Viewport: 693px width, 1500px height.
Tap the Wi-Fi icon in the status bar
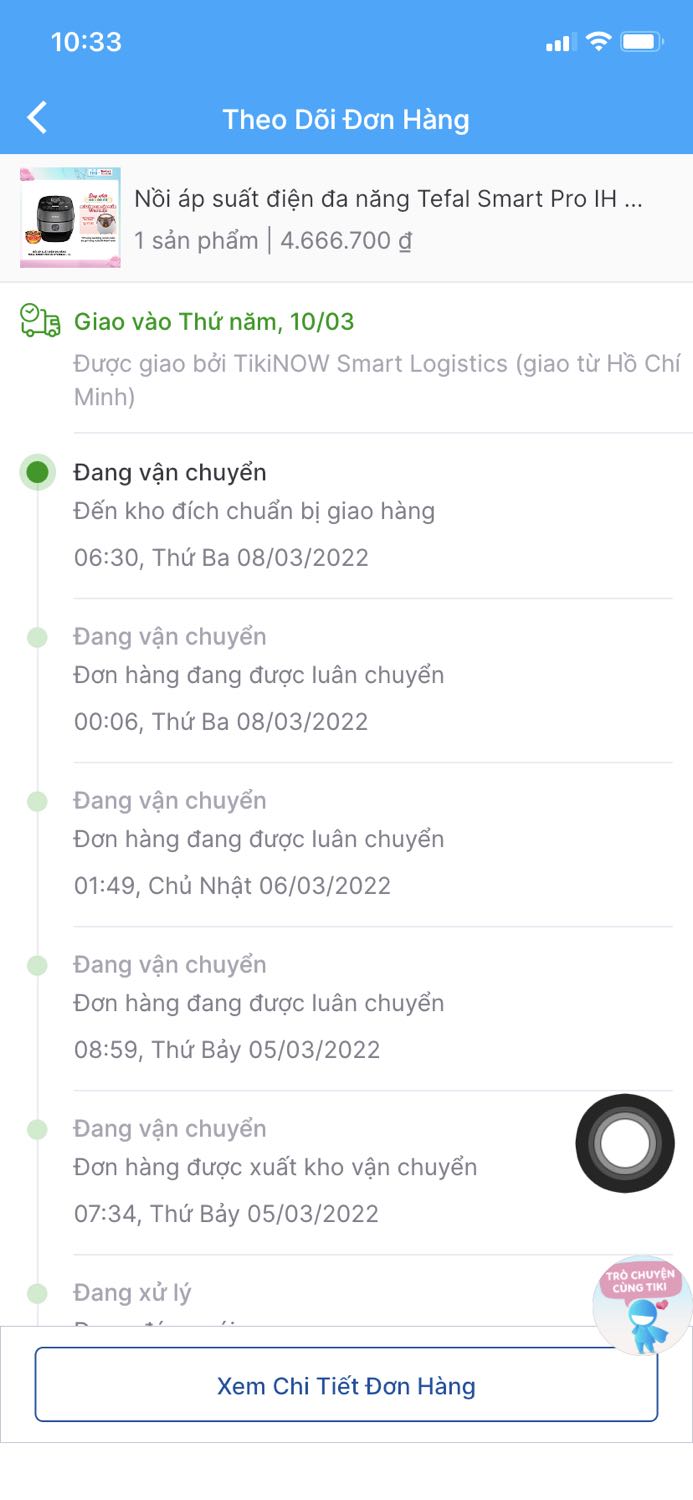597,42
